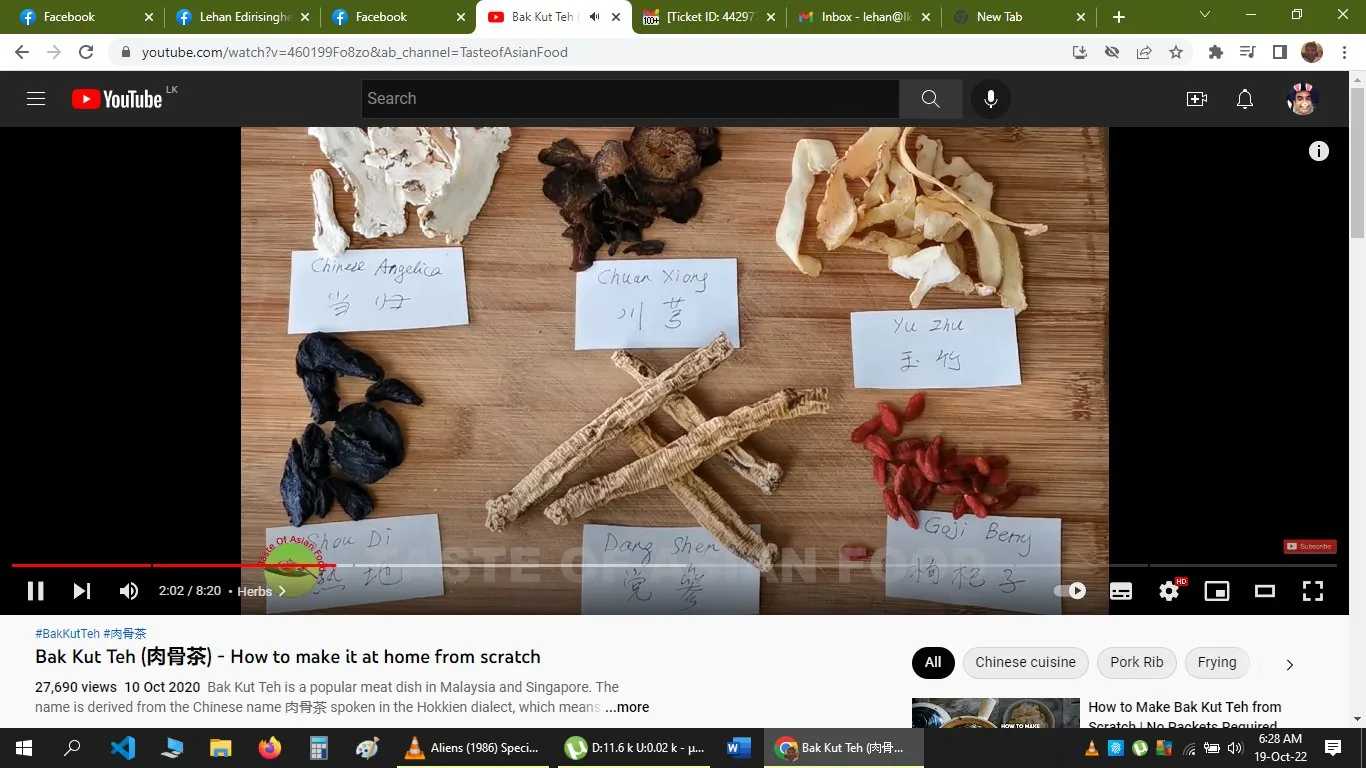Screen dimensions: 1366x768
Task: Select the Chinese cuisine filter chip
Action: coord(1025,662)
